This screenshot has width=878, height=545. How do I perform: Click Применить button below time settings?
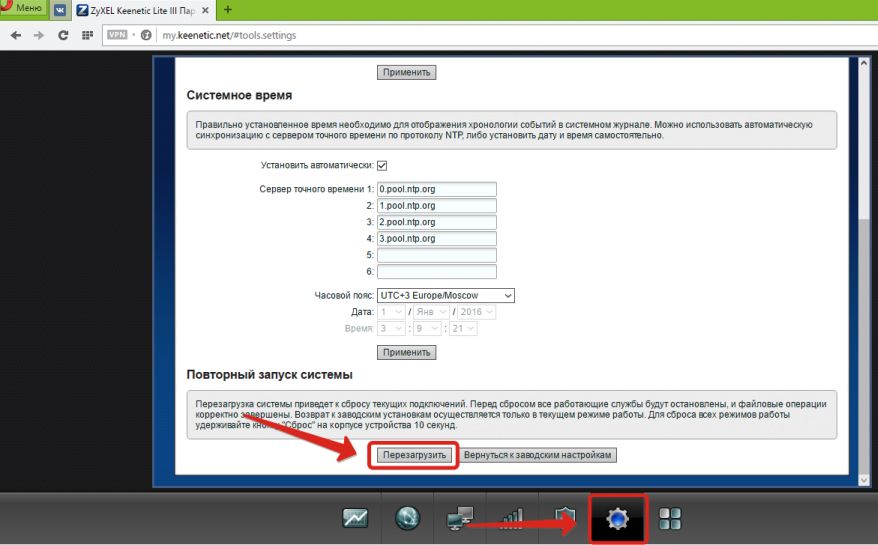(407, 352)
